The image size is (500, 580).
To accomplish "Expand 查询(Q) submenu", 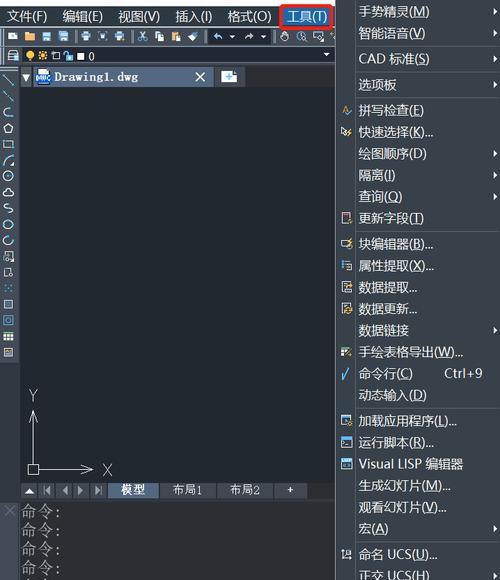I will coord(419,196).
